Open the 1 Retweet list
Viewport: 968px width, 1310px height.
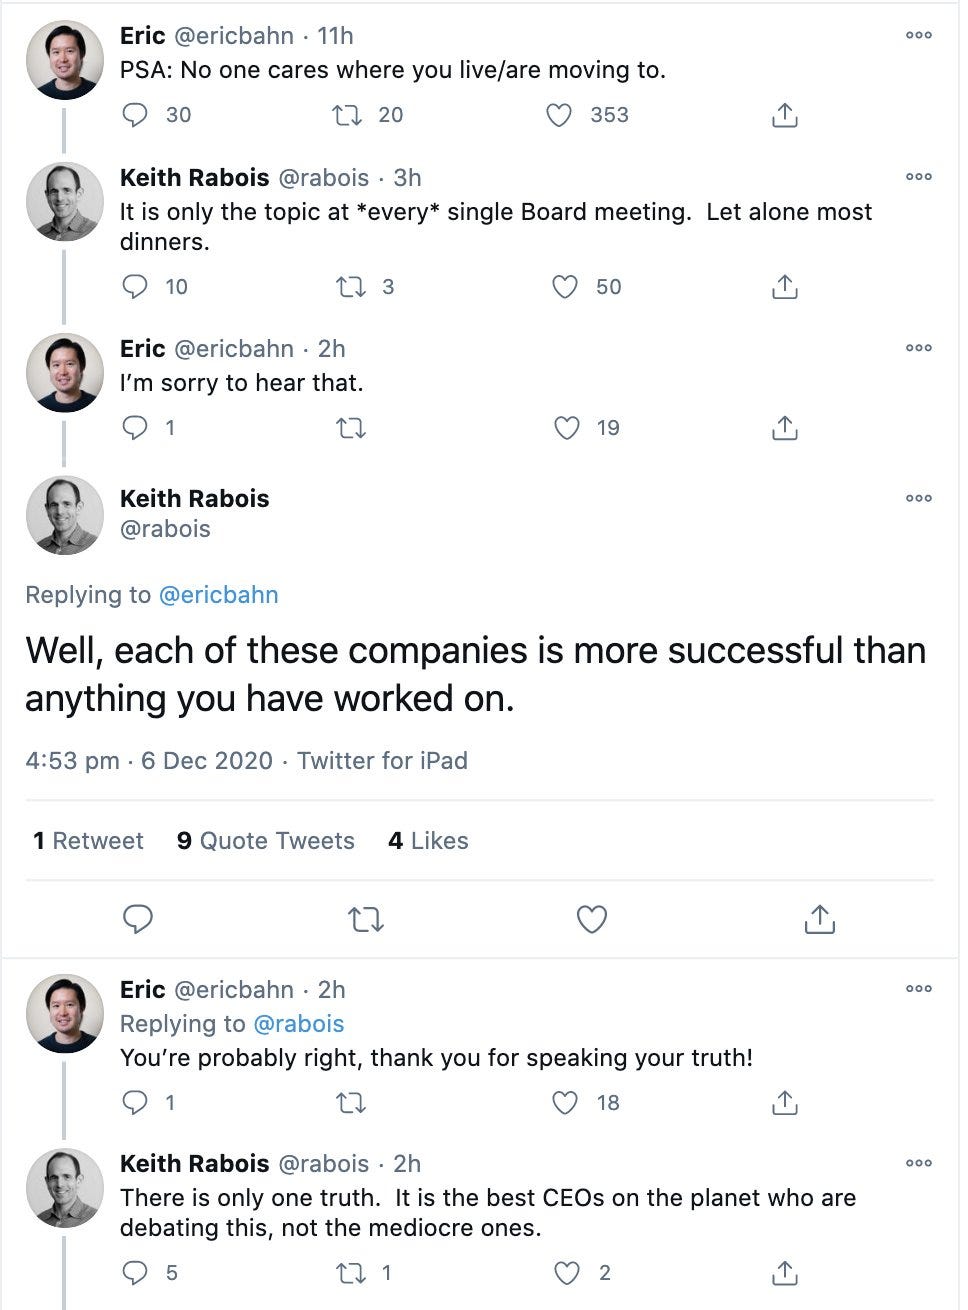(88, 841)
